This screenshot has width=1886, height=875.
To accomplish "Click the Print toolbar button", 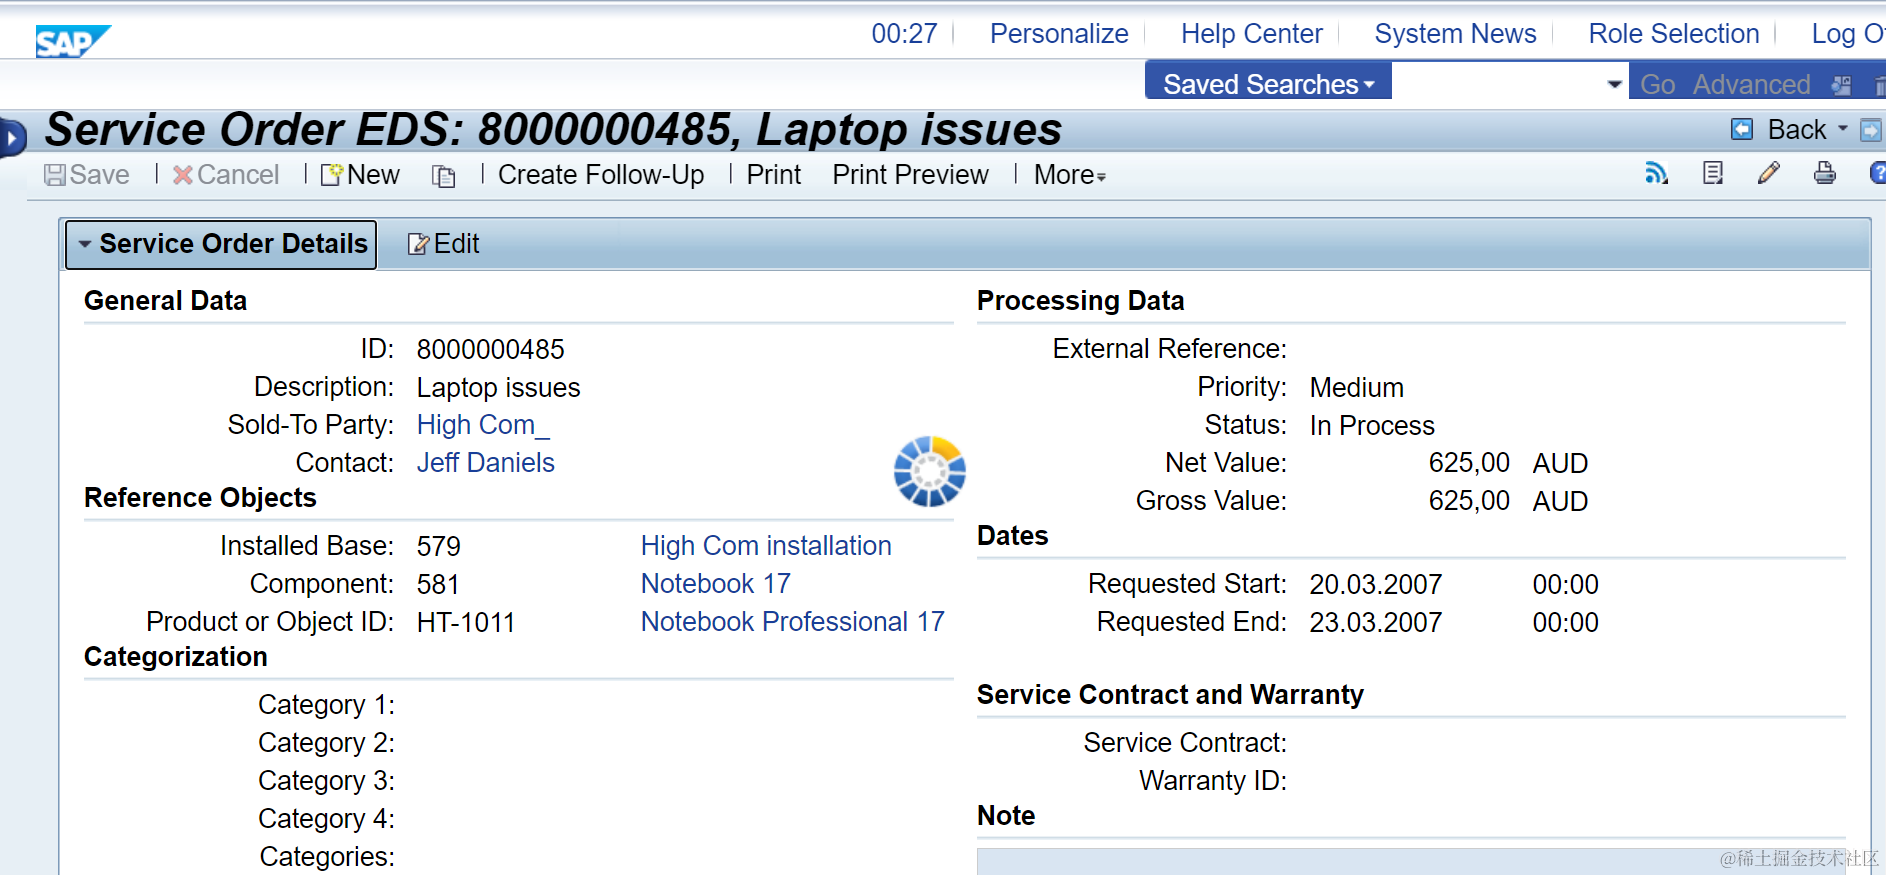I will tap(773, 175).
